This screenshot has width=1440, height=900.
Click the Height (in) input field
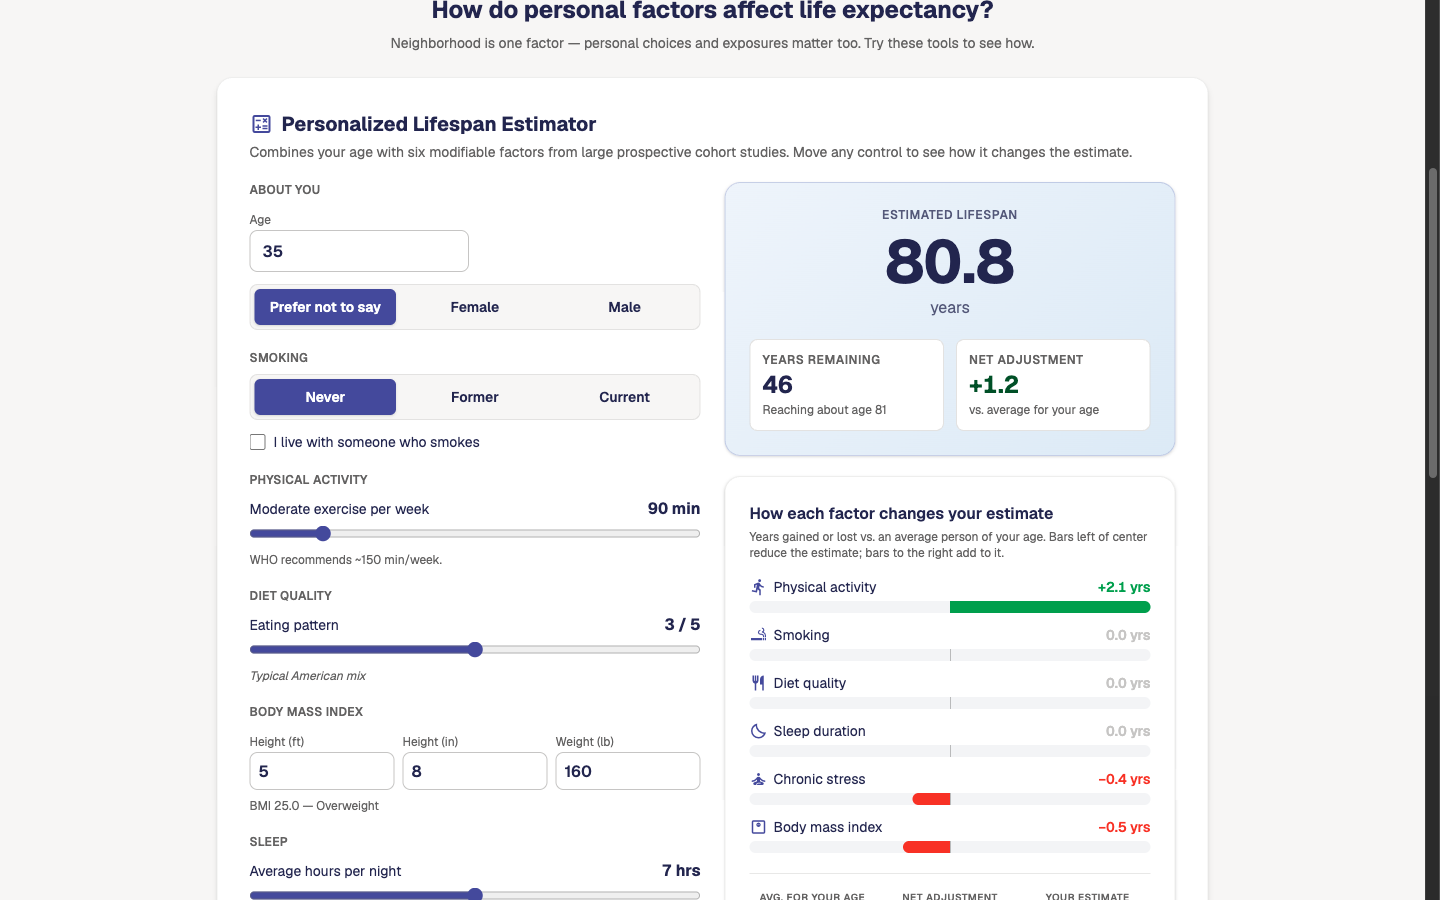pos(475,771)
